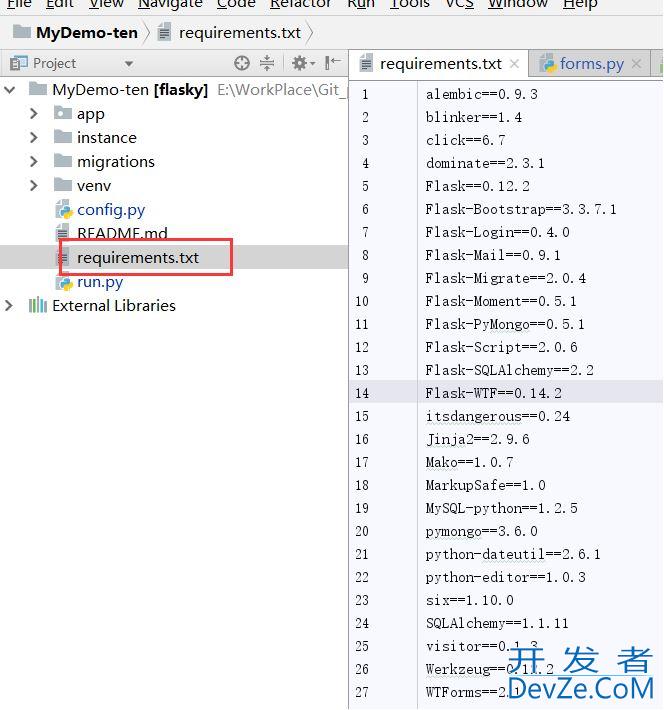The image size is (664, 710).
Task: Hide the Project panel with the hide icon
Action: tap(332, 63)
